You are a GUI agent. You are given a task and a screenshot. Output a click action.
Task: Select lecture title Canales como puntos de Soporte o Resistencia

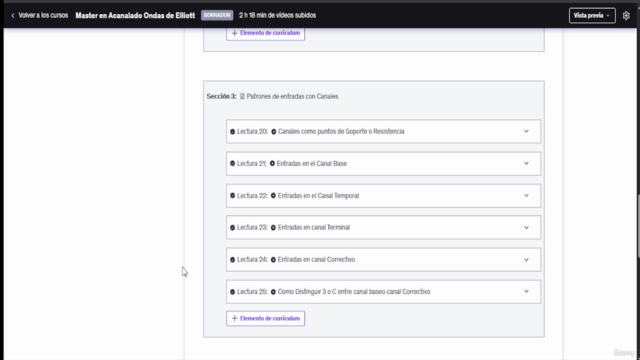[341, 131]
